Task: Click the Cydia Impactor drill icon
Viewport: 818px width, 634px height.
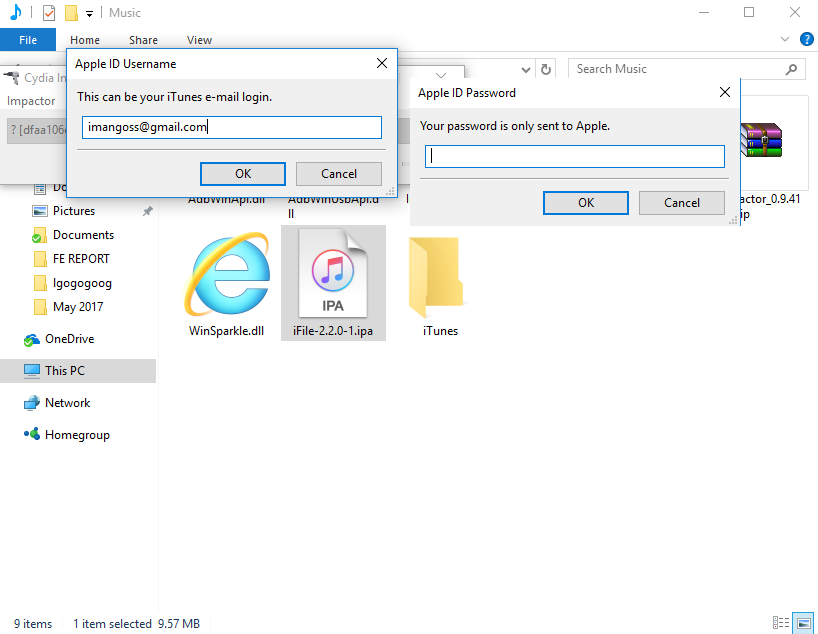Action: pos(11,78)
